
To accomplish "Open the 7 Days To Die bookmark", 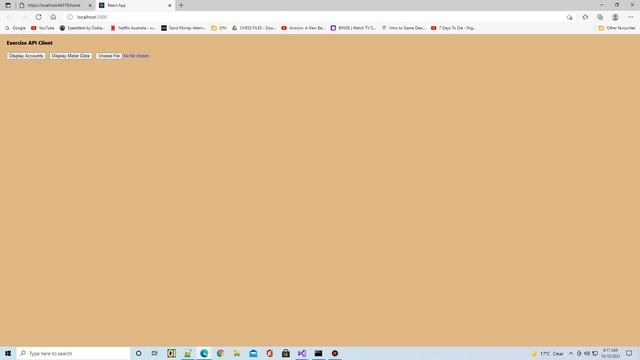I will click(x=453, y=28).
